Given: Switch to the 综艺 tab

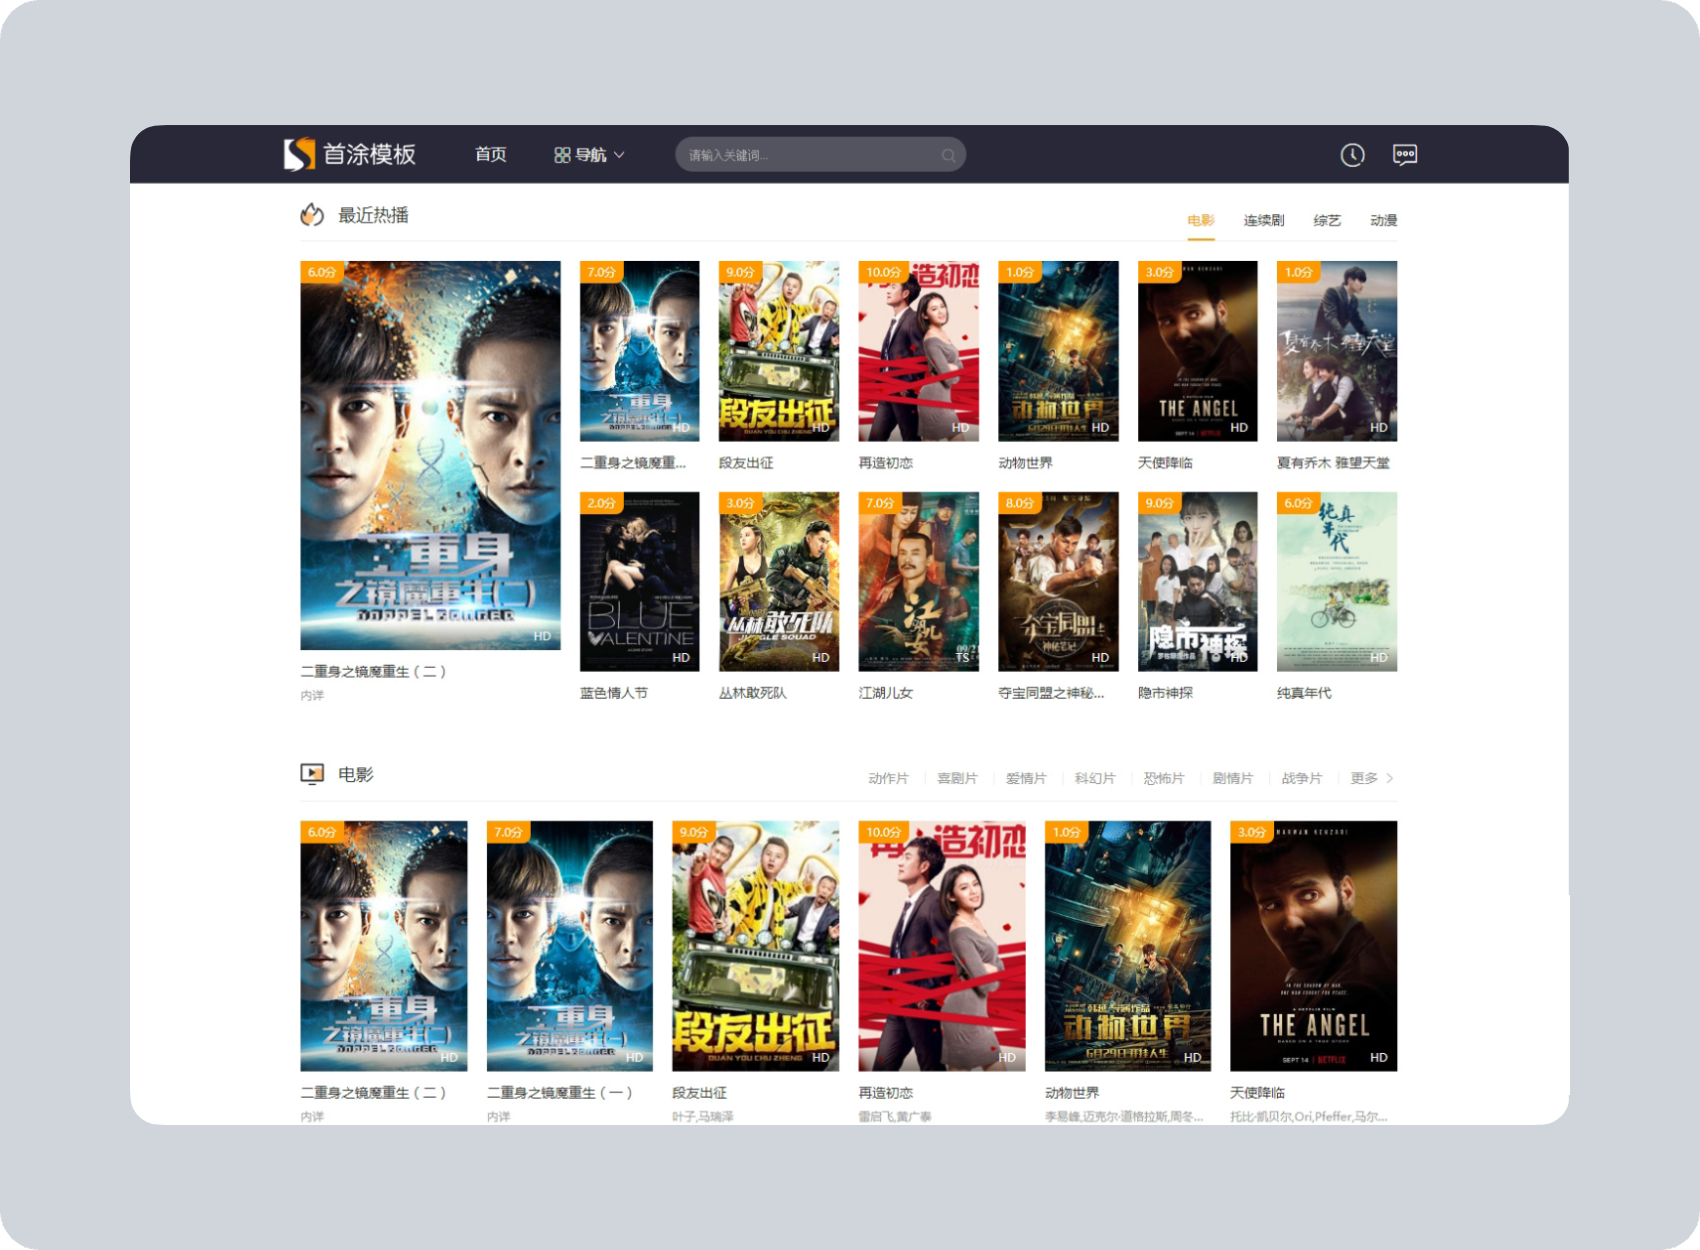Looking at the screenshot, I should point(1327,220).
